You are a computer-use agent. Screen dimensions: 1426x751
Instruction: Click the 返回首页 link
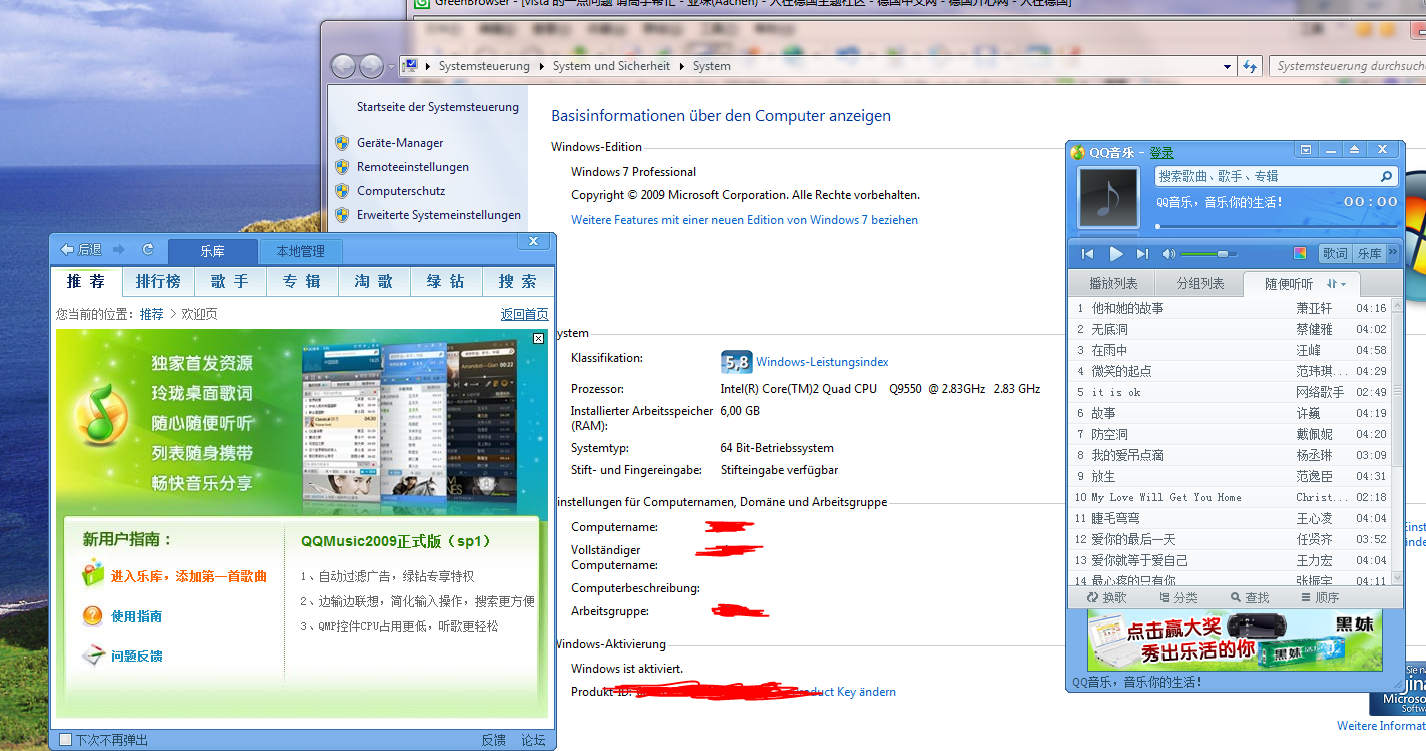tap(525, 314)
